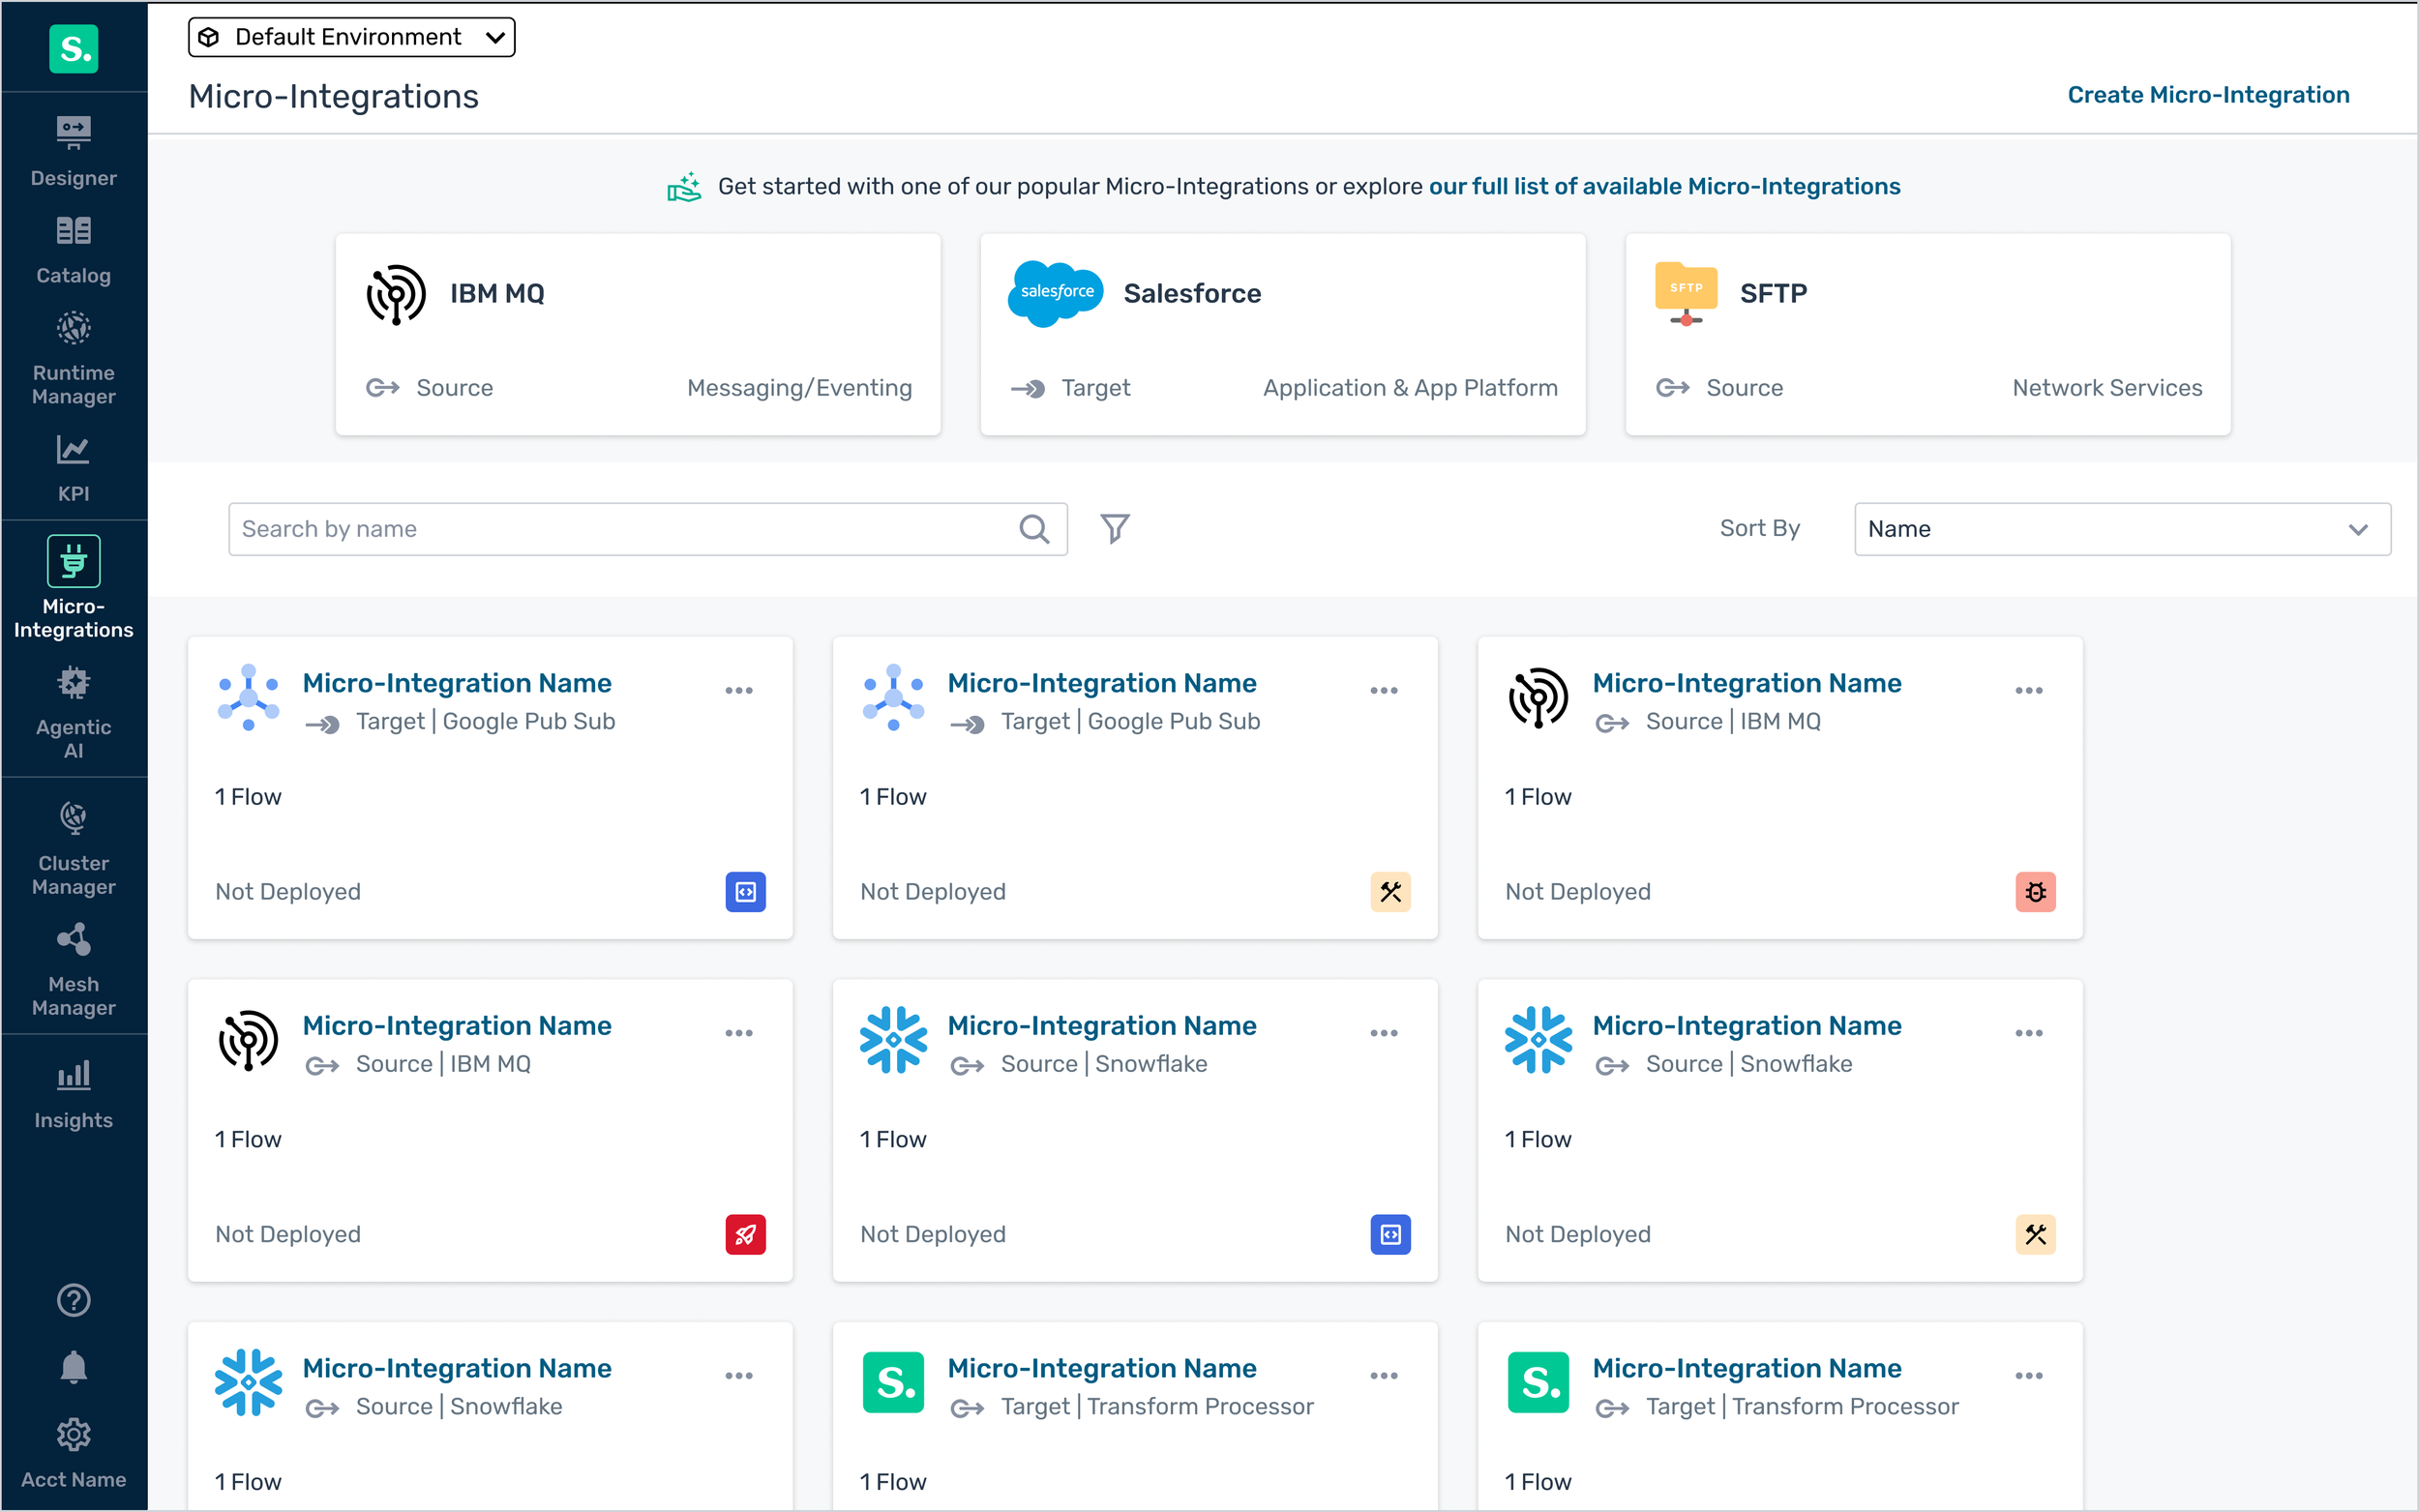
Task: Open the filter options beside search
Action: (x=1115, y=528)
